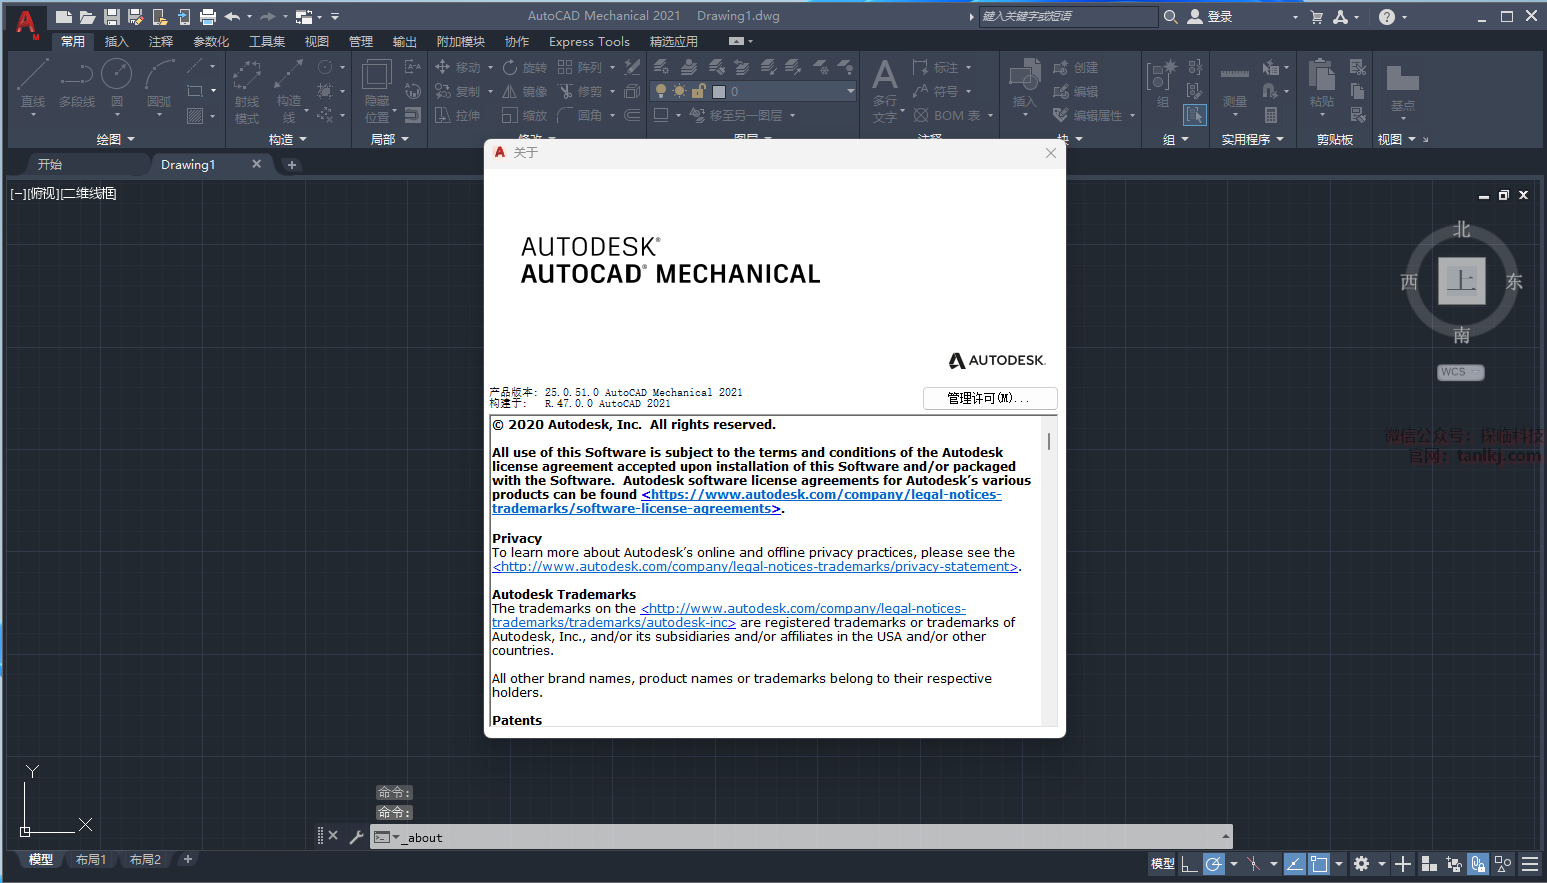The height and width of the screenshot is (883, 1547).
Task: Open the privacy-statement hyperlink
Action: point(755,567)
